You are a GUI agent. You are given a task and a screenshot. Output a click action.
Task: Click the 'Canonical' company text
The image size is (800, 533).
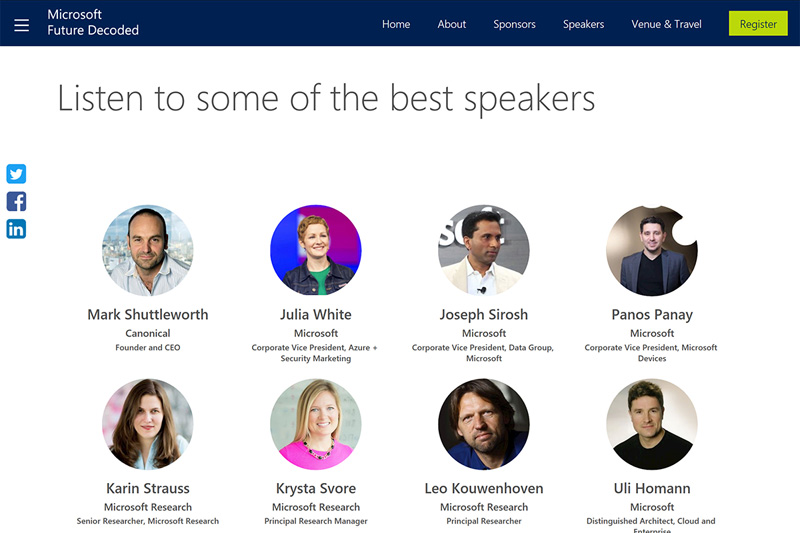pos(147,333)
